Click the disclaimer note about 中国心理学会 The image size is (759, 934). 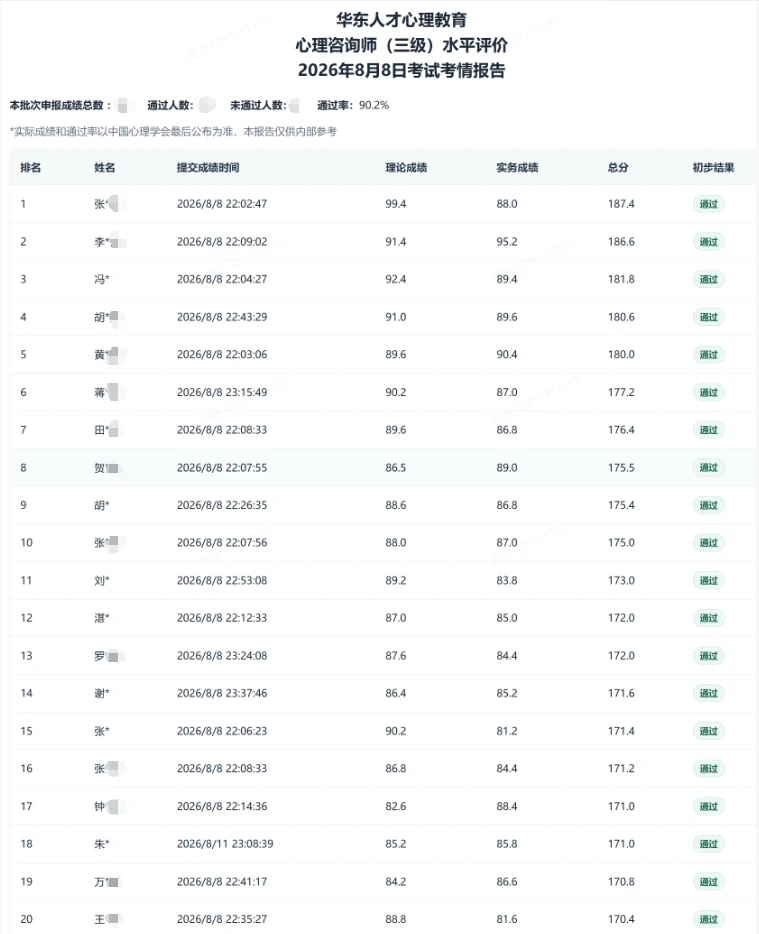pos(173,132)
